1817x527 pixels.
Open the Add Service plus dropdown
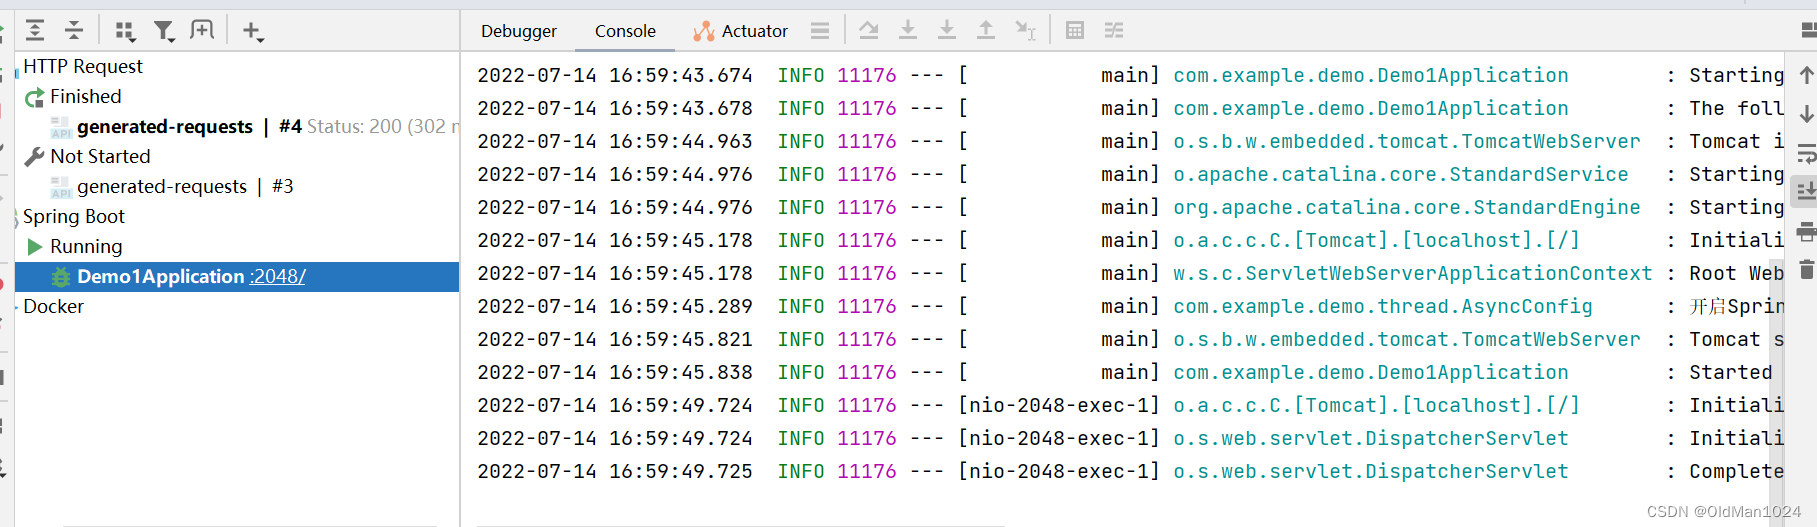pos(253,31)
